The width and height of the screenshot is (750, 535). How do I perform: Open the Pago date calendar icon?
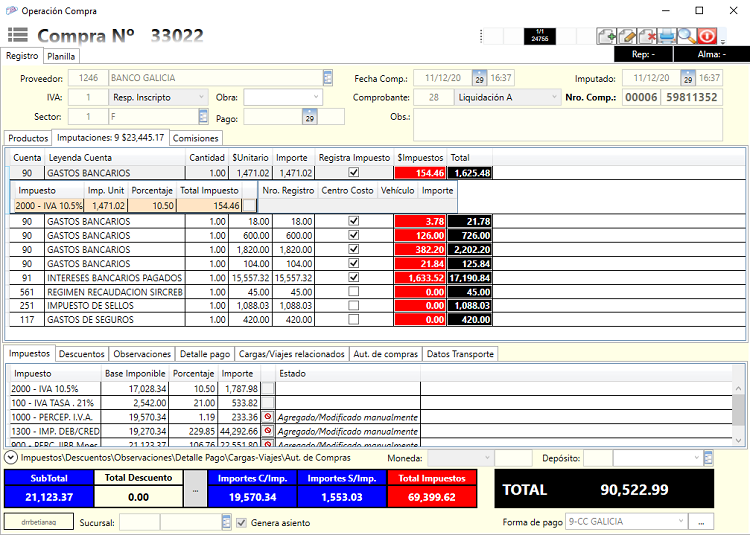point(309,117)
